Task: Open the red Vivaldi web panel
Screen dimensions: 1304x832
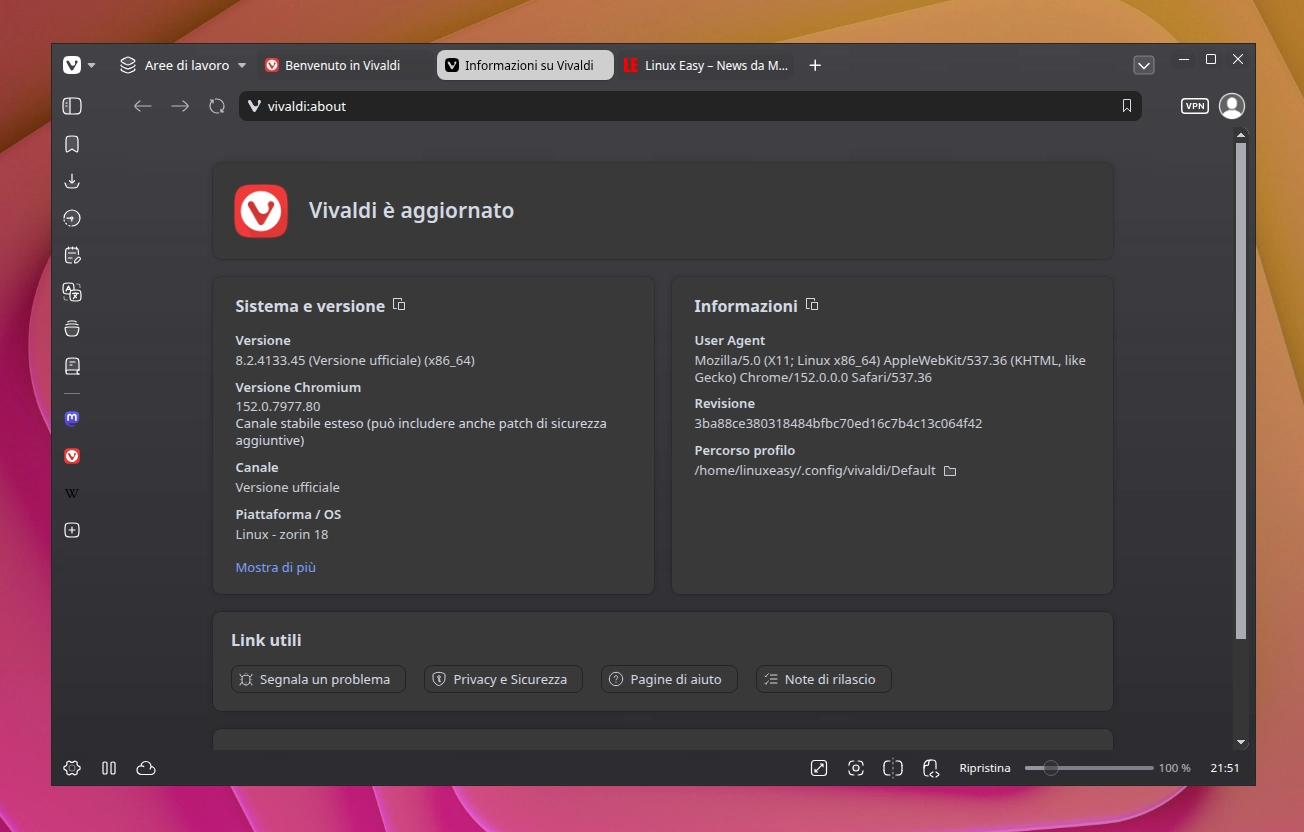Action: (x=72, y=456)
